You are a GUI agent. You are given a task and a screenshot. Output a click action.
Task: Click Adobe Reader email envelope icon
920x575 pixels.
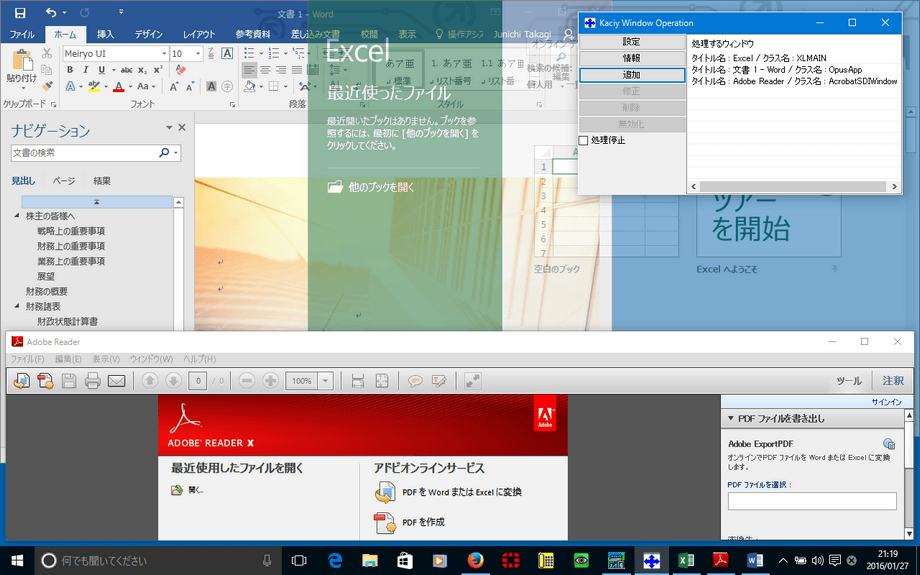coord(117,381)
